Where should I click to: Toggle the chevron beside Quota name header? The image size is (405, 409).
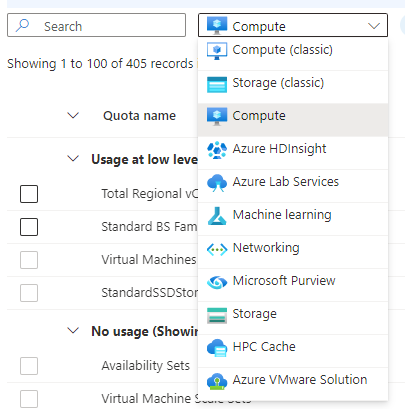73,115
